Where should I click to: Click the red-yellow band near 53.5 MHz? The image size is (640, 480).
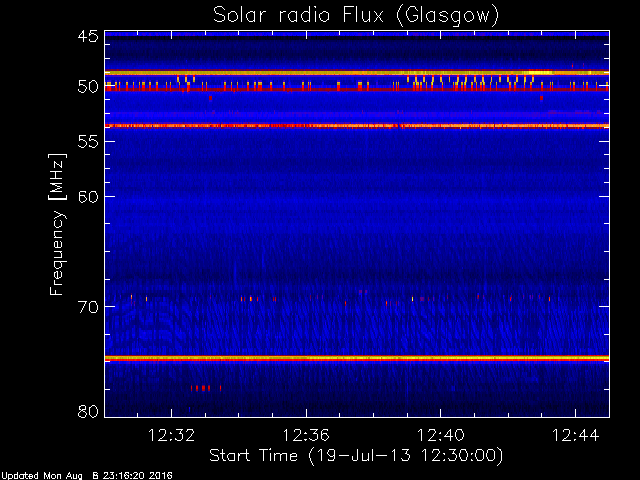coord(357,126)
